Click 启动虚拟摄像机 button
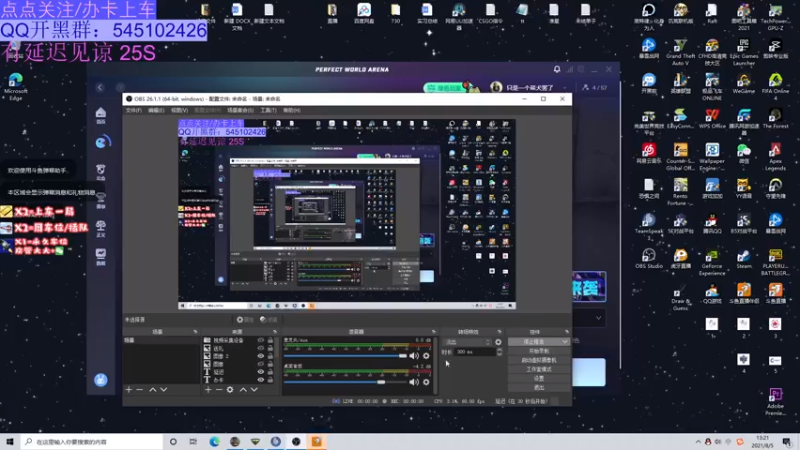Screen dimensions: 800x450 tap(539, 360)
